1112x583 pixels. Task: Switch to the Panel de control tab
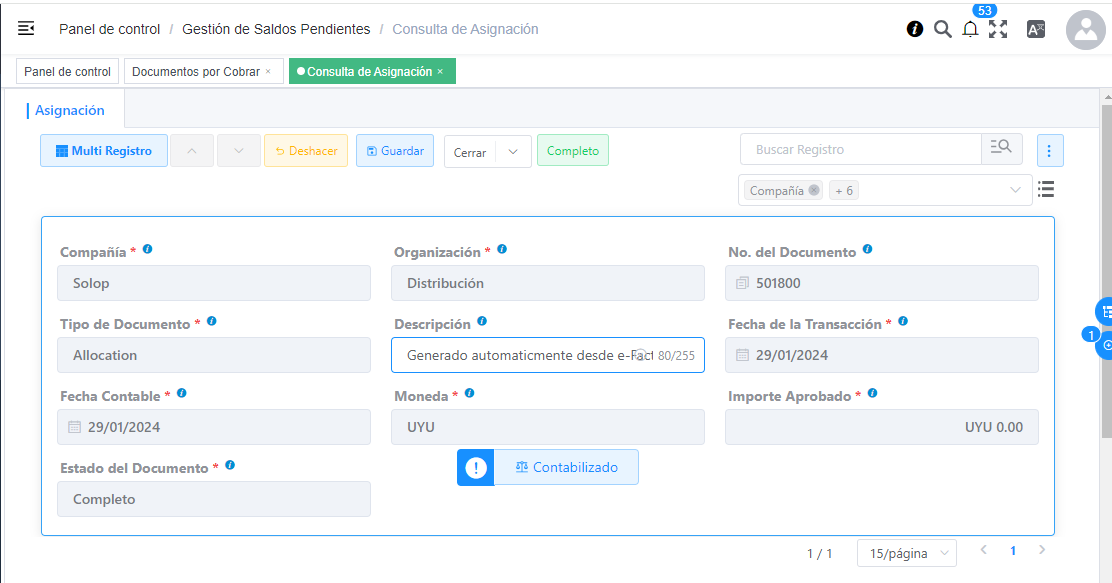(x=67, y=72)
